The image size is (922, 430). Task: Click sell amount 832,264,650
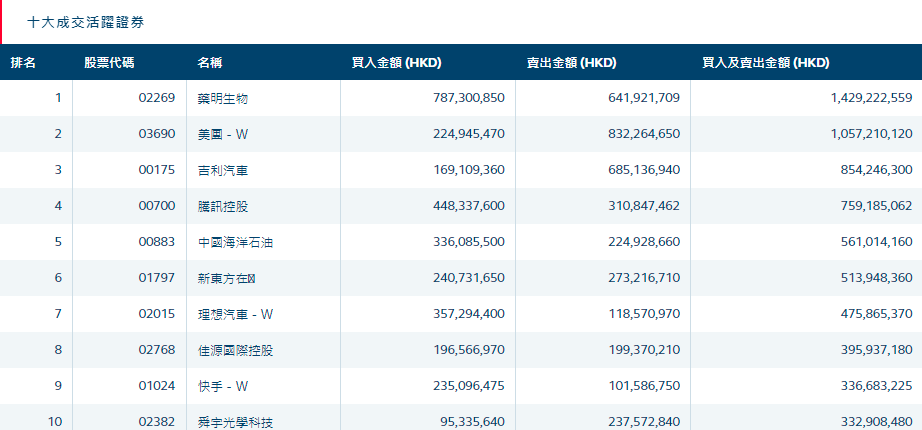644,134
